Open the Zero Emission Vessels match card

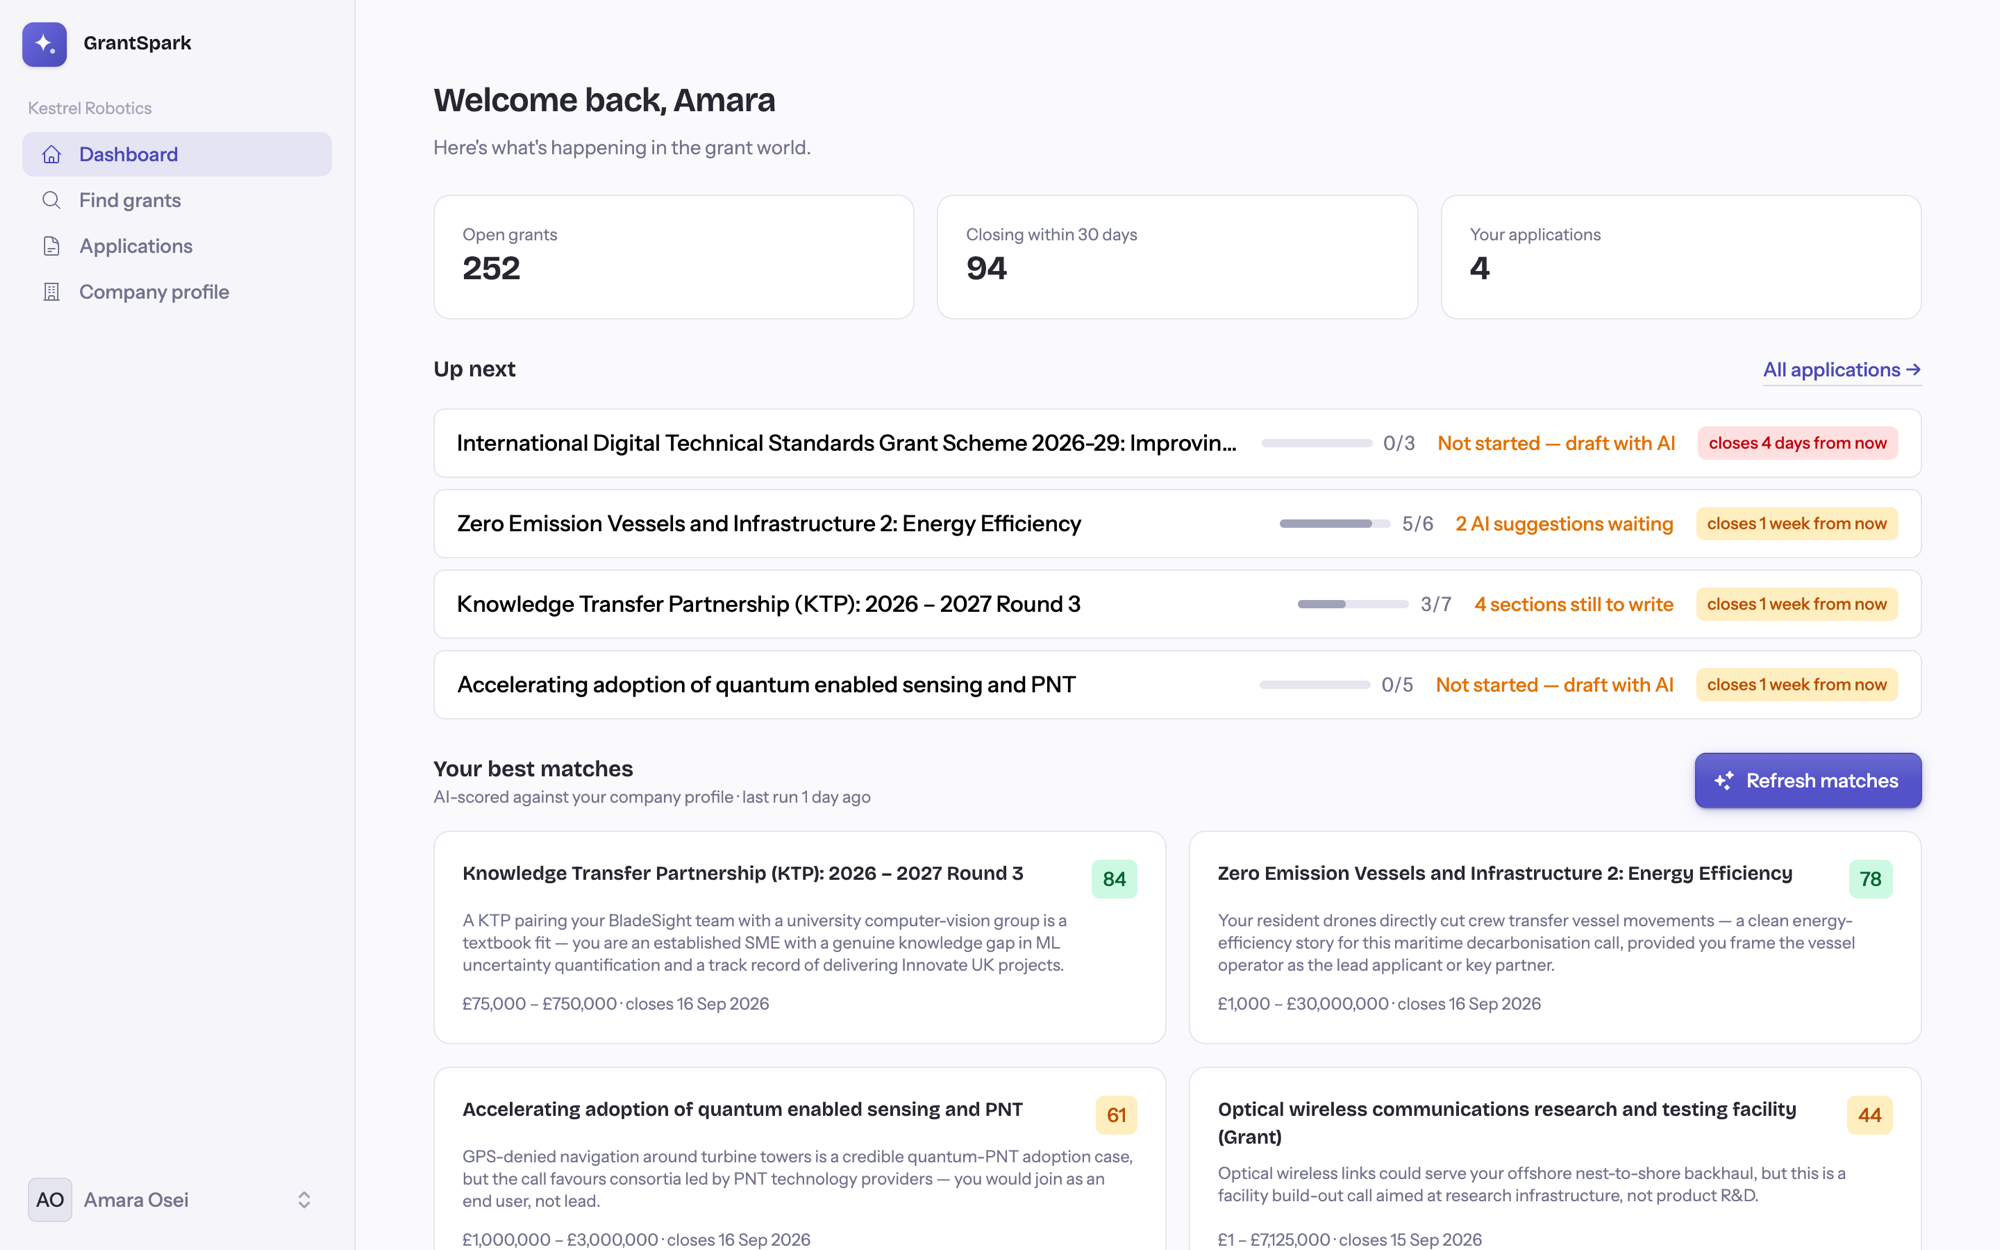pyautogui.click(x=1555, y=937)
